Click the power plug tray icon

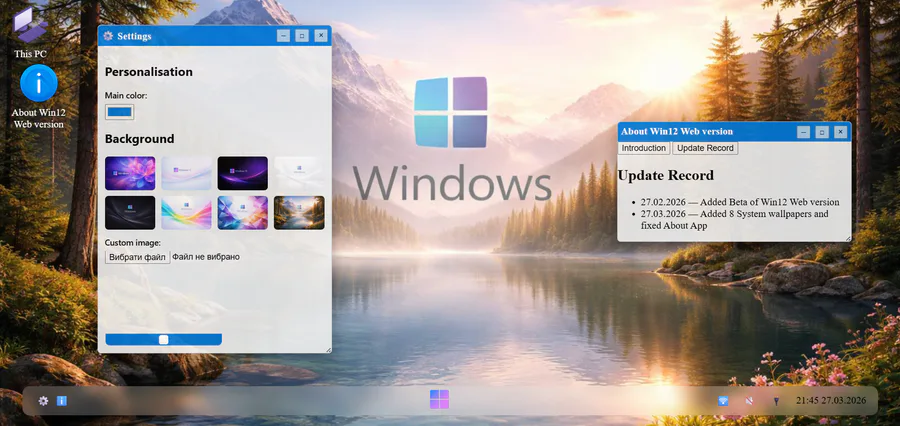pyautogui.click(x=776, y=401)
